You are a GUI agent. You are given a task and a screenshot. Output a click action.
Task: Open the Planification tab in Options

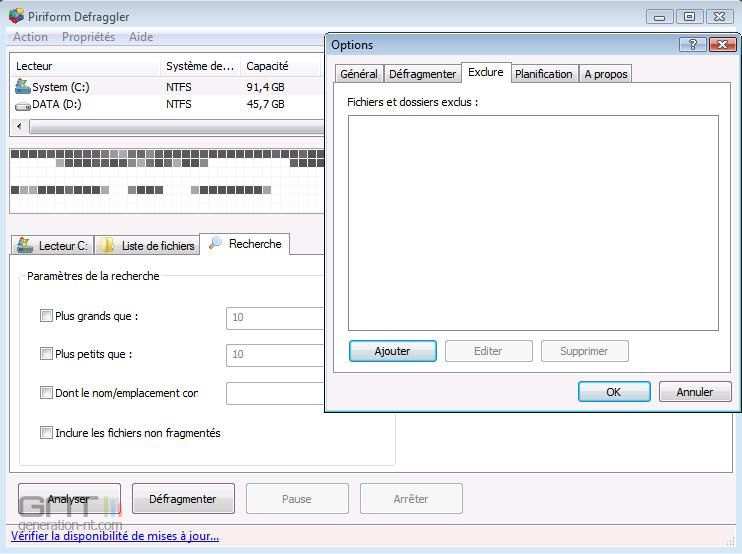click(x=544, y=74)
